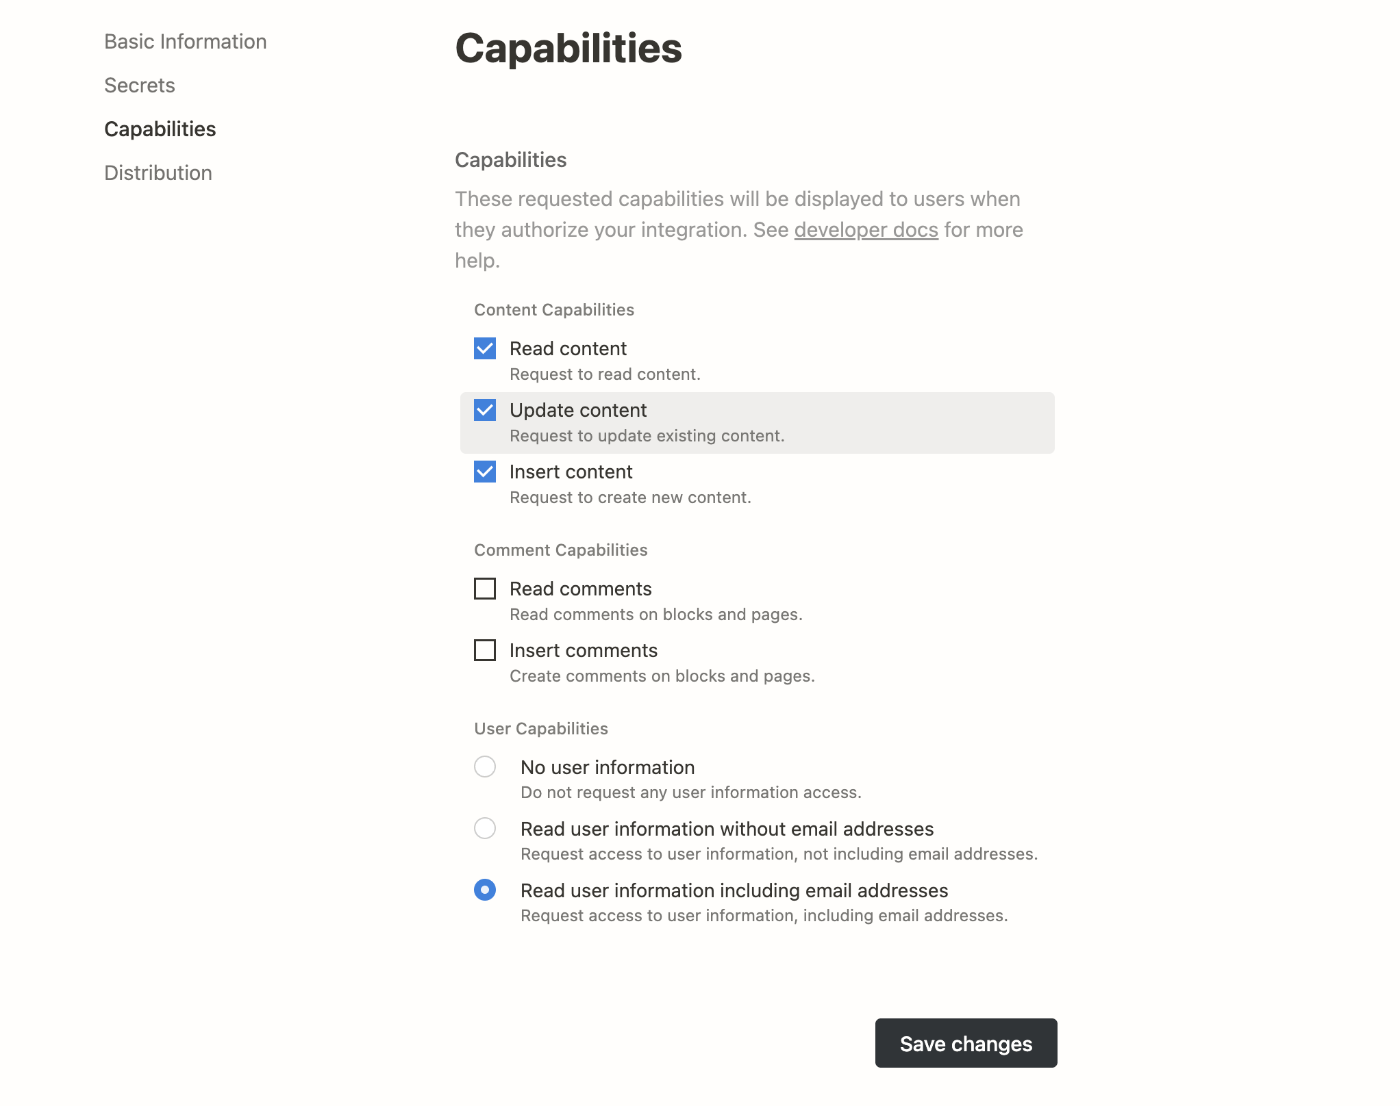Enable the Read comments checkbox
1400x1106 pixels.
pyautogui.click(x=485, y=589)
